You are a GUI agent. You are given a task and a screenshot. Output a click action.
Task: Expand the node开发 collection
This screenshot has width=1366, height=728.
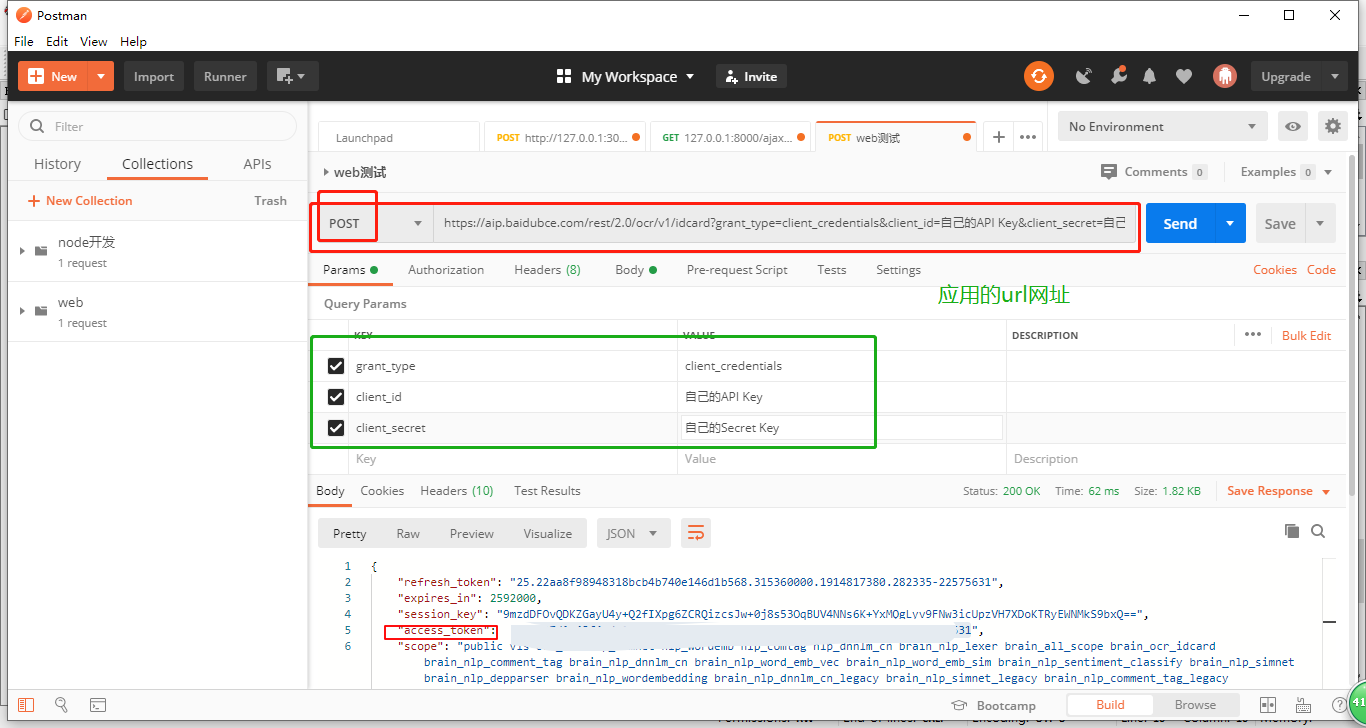[22, 251]
